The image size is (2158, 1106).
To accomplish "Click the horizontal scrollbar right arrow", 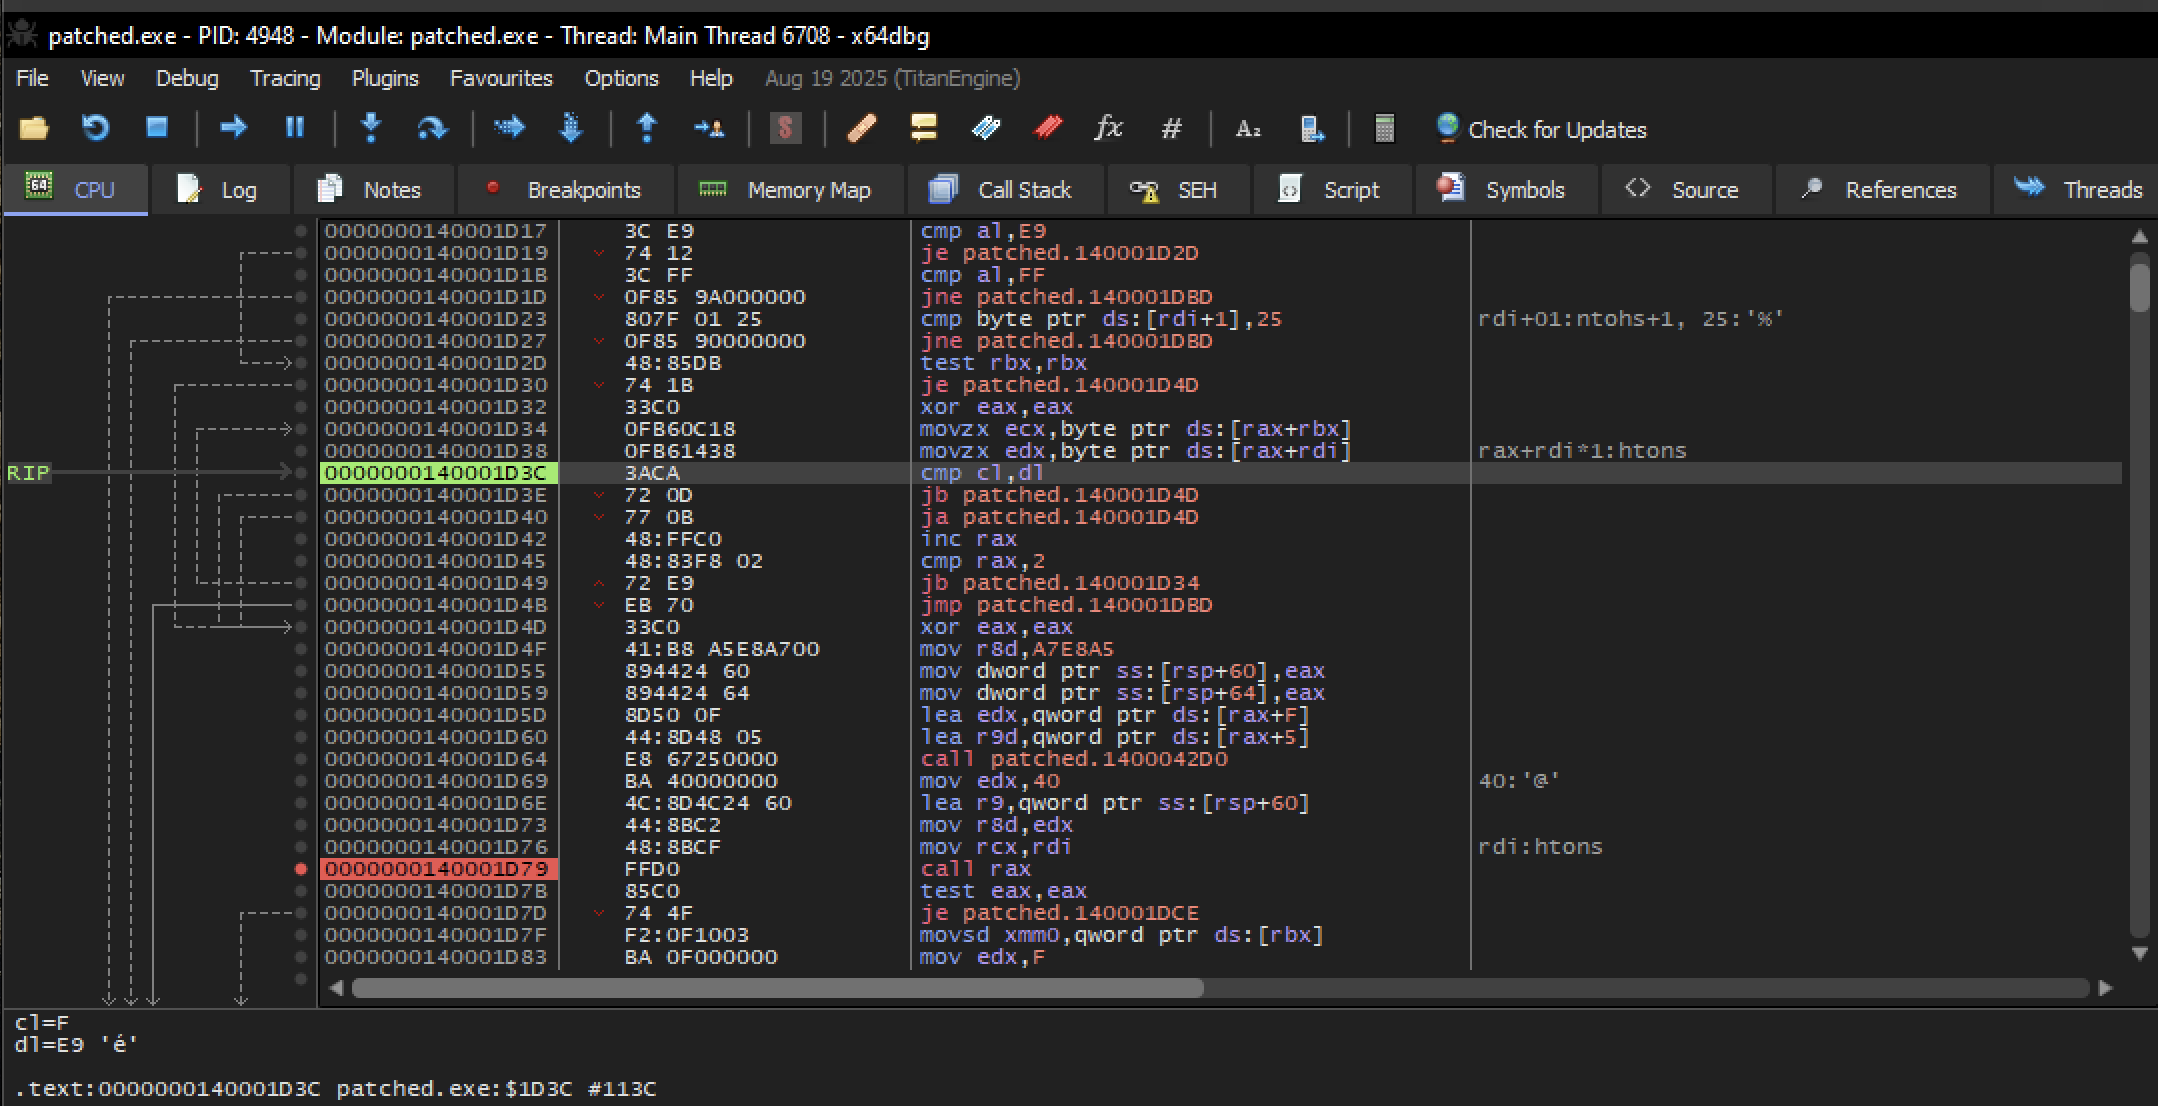I will [2105, 988].
